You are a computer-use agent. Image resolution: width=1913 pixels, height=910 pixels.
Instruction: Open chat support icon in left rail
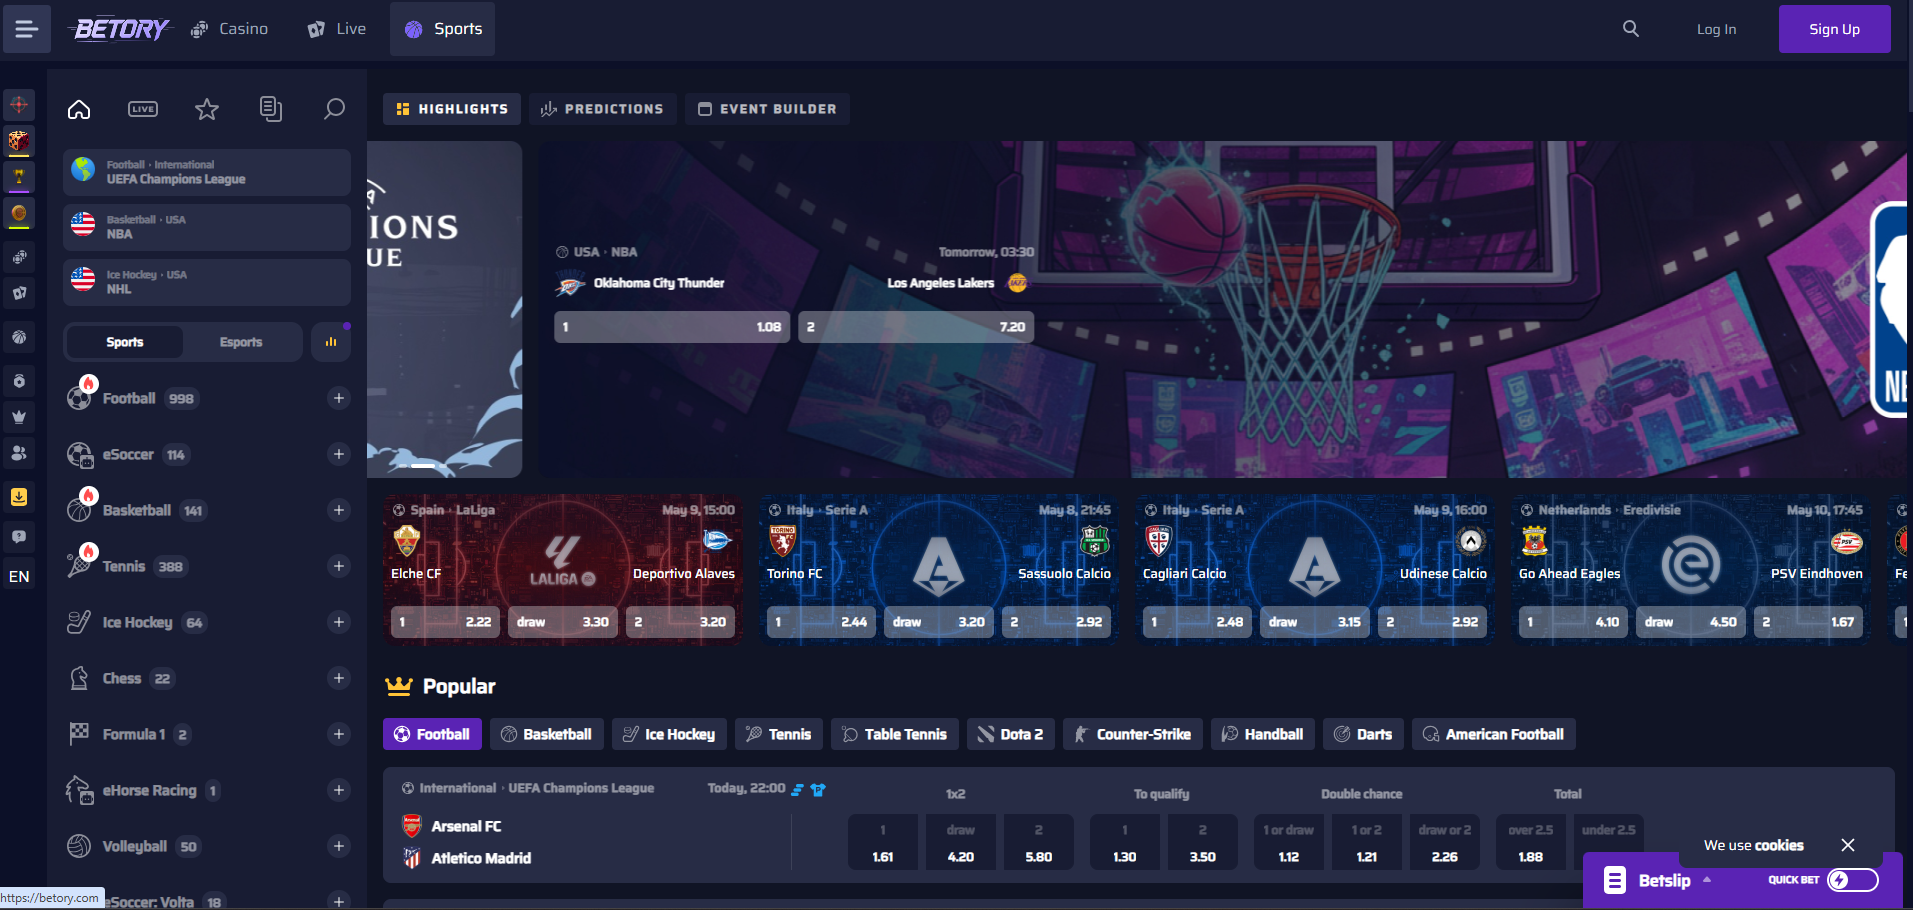pos(19,537)
